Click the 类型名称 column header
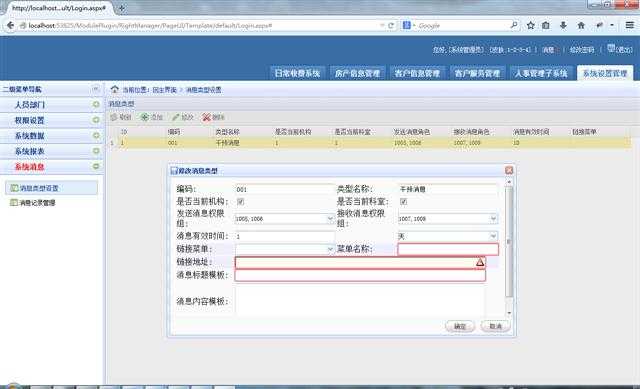This screenshot has height=389, width=640. point(227,132)
